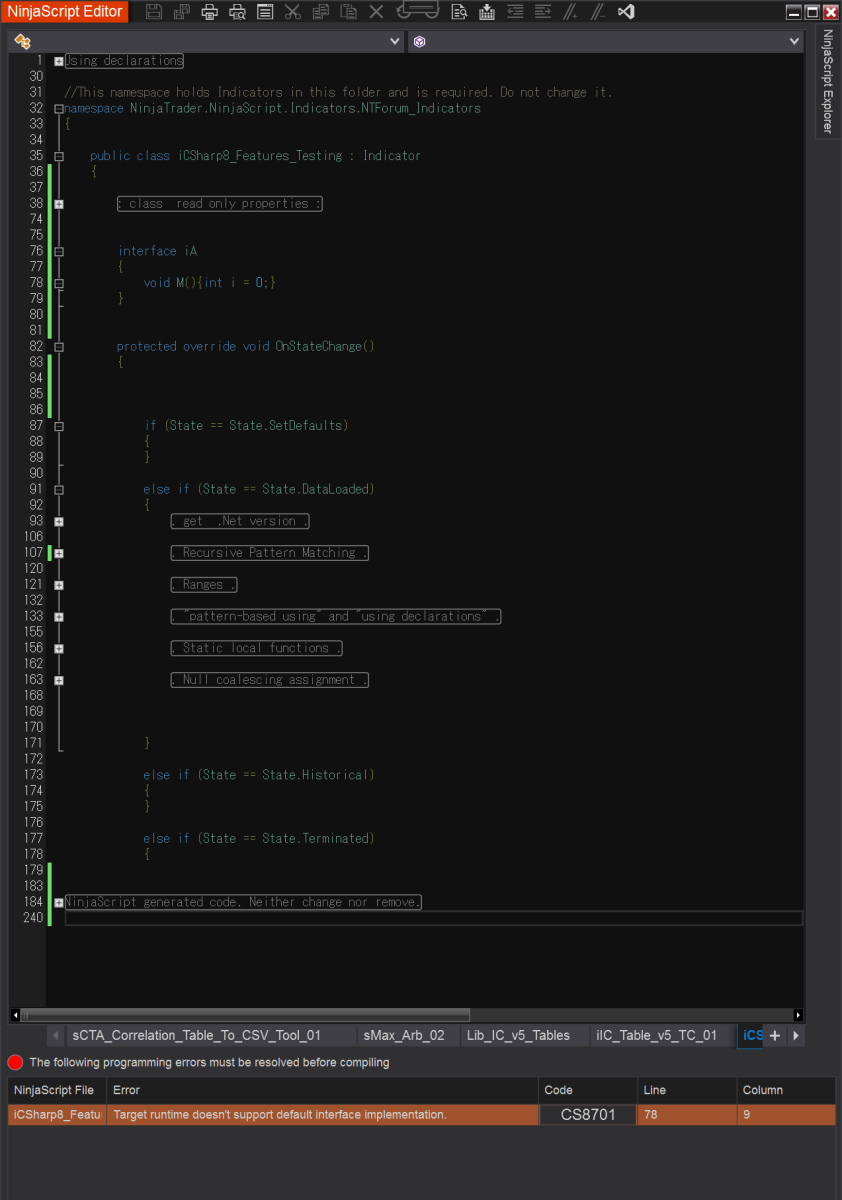This screenshot has height=1200, width=842.
Task: Add a new script tab with plus
Action: coord(774,1036)
